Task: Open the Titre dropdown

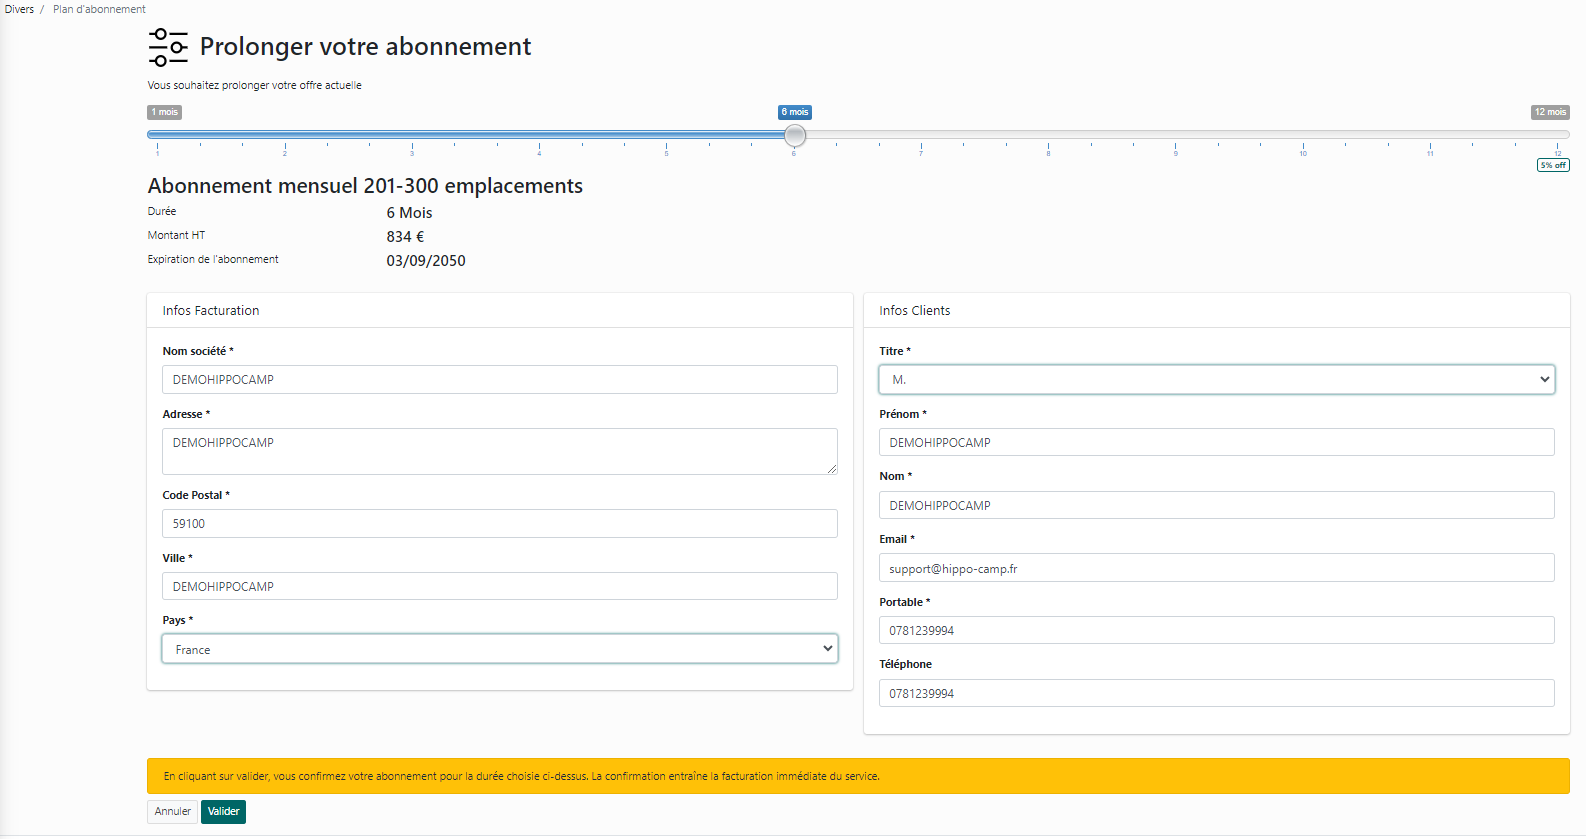Action: 1216,380
